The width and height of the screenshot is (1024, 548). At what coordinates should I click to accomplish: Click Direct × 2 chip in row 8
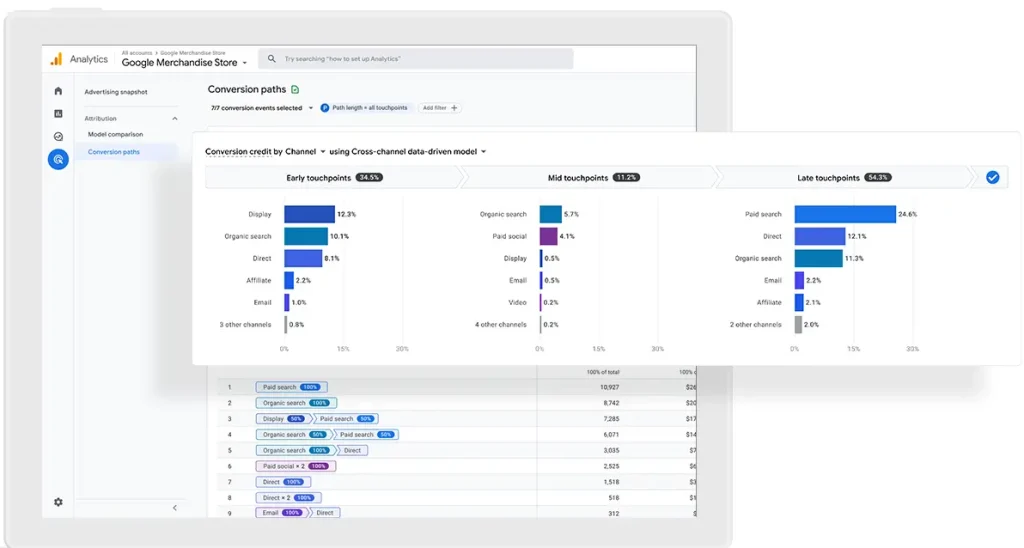coord(288,498)
